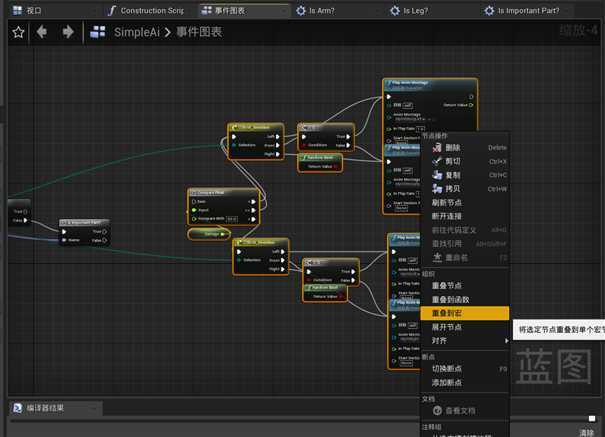Click the copy icon beside 复制
The height and width of the screenshot is (437, 605).
[x=437, y=175]
